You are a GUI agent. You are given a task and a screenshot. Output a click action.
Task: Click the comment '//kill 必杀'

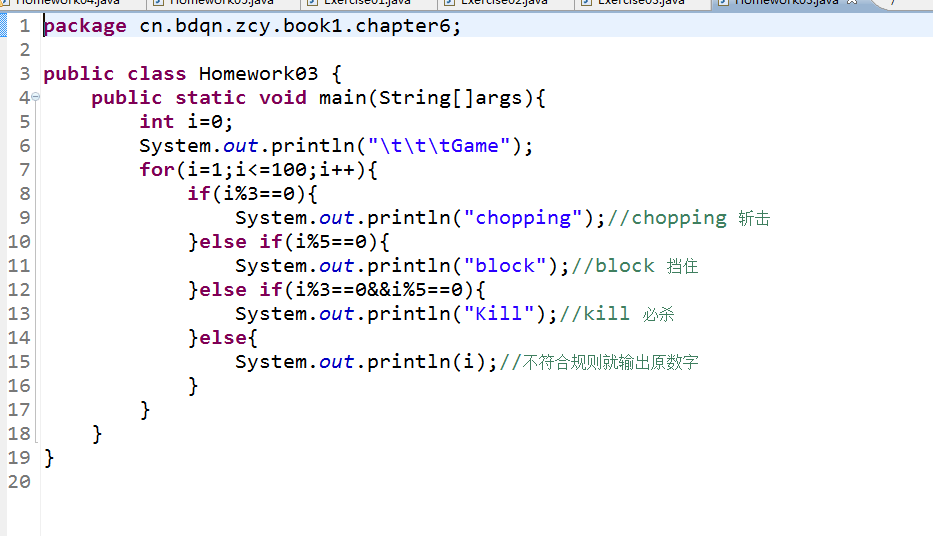617,314
